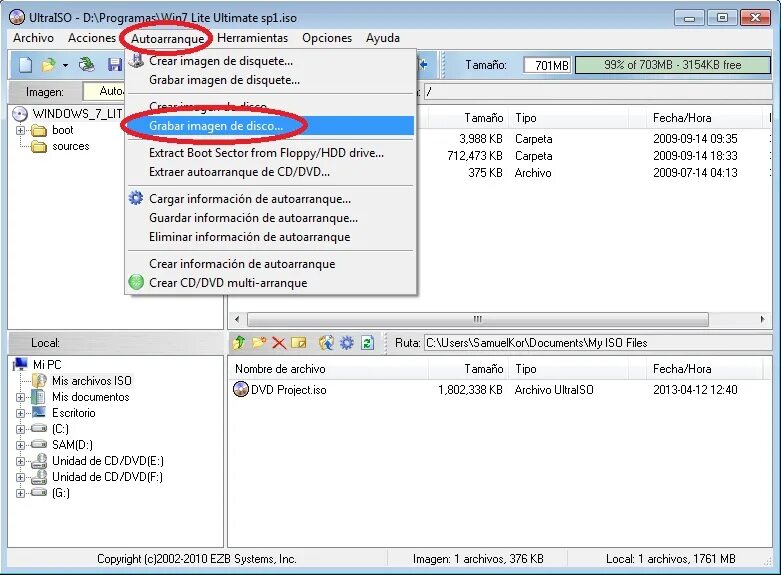This screenshot has width=781, height=575.
Task: Click the boot folder icon
Action: click(39, 131)
